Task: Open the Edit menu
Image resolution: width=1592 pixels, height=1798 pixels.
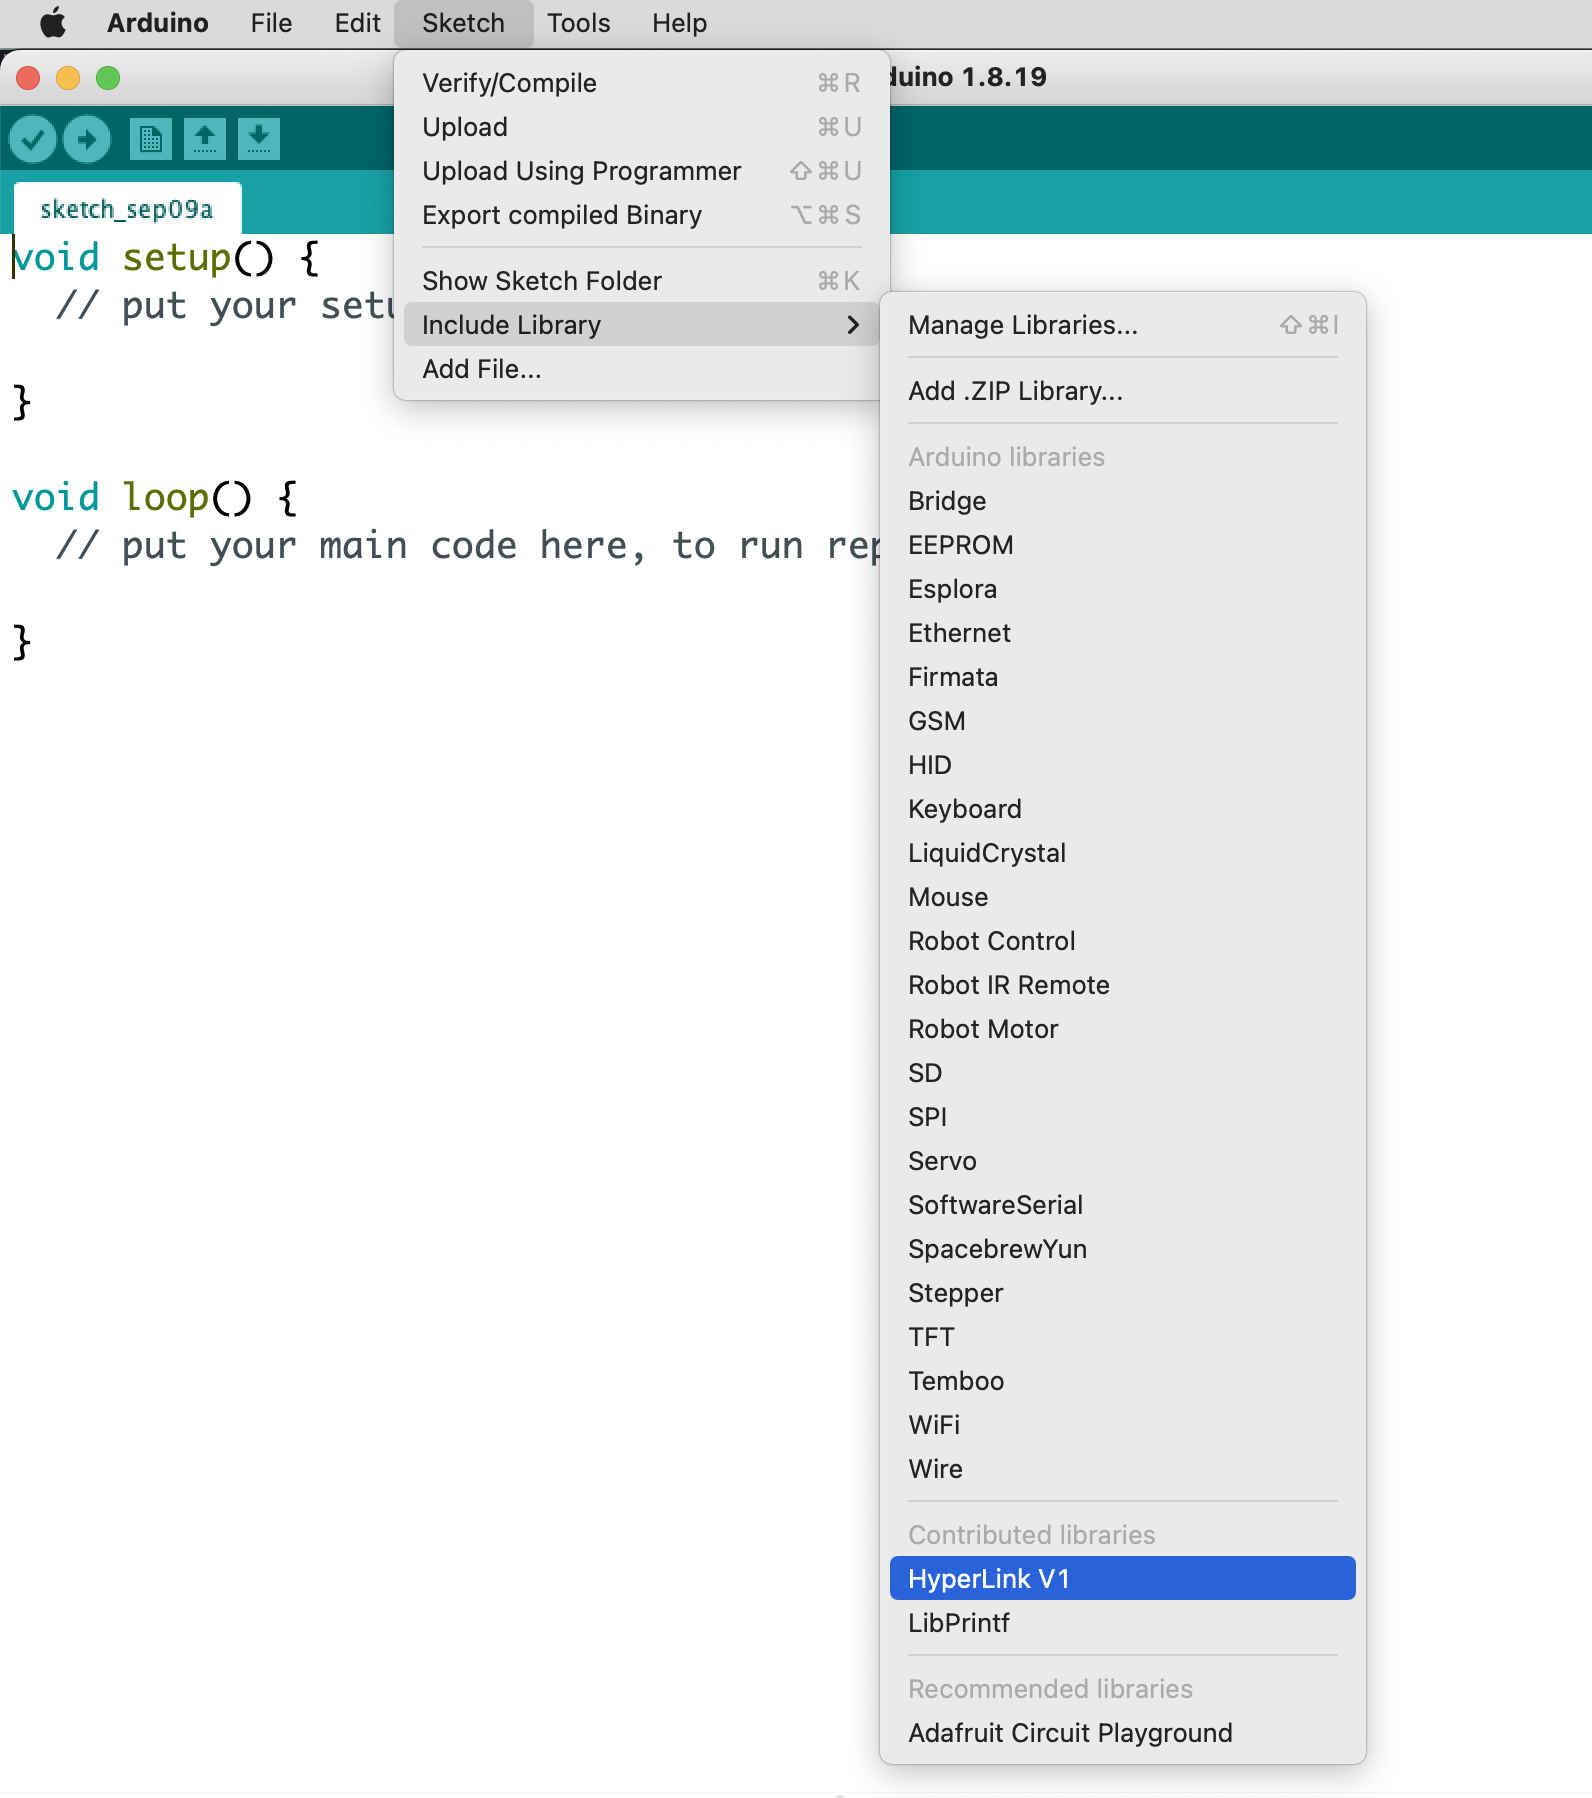Action: point(357,23)
